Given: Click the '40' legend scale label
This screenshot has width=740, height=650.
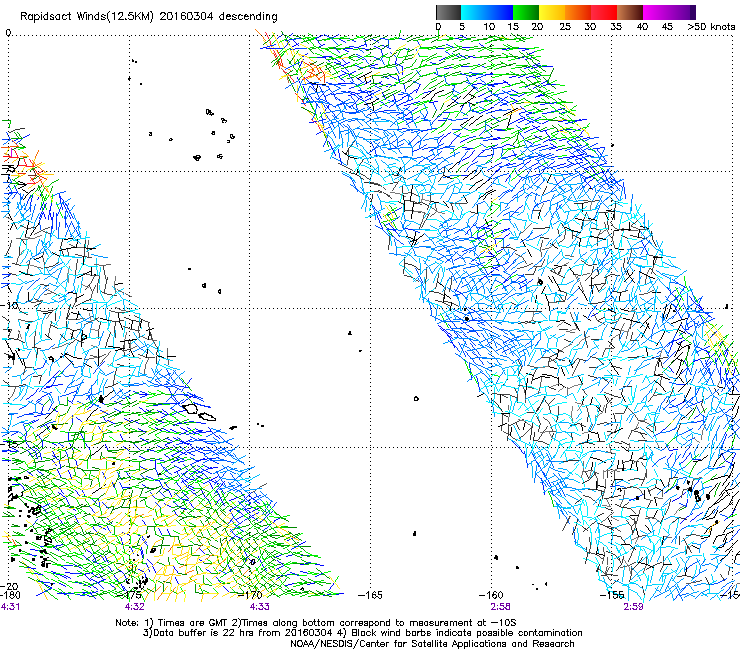Looking at the screenshot, I should (x=642, y=27).
